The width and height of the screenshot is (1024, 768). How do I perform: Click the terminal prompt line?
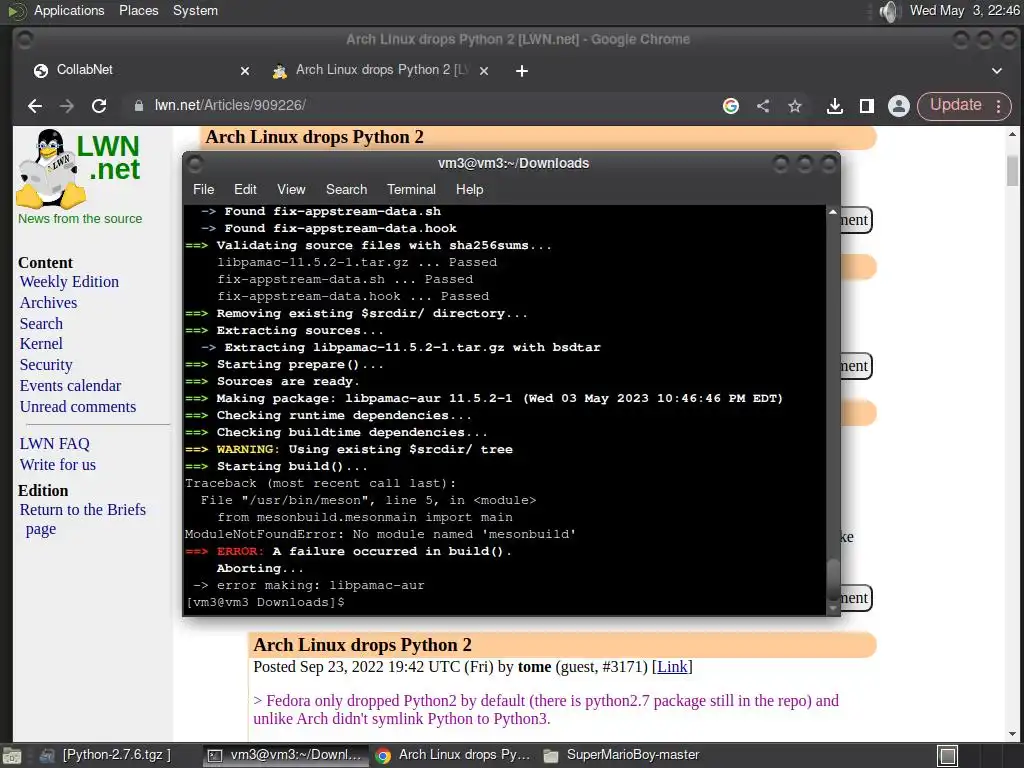[265, 603]
